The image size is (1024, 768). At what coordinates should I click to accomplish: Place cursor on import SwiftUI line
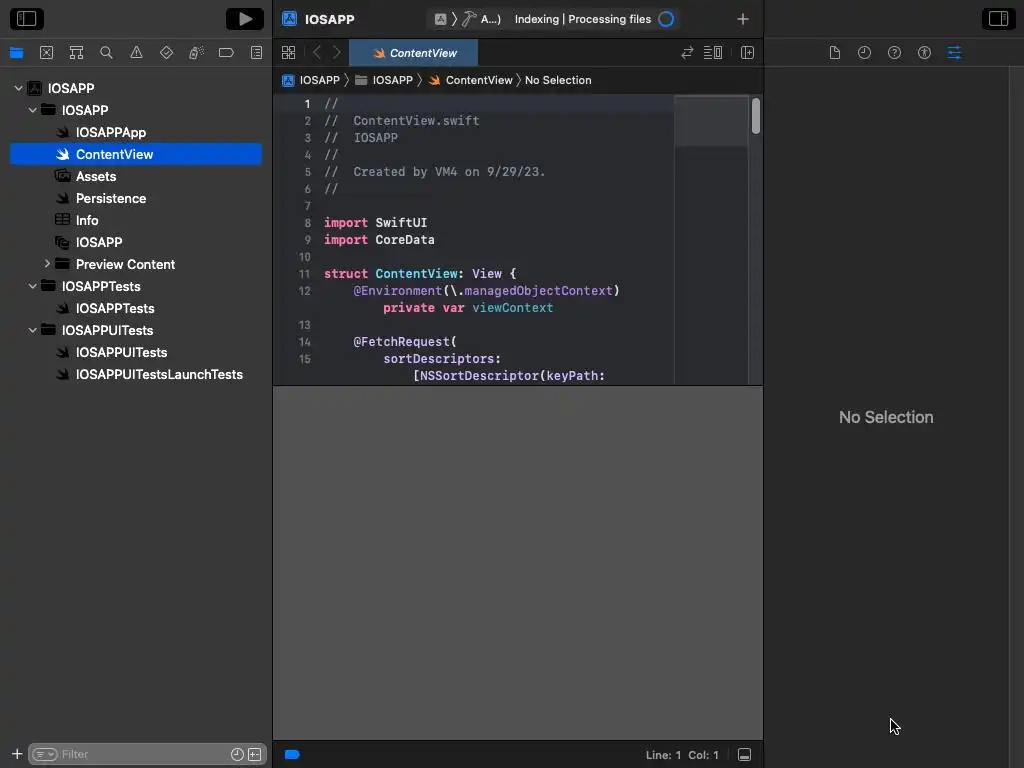375,223
